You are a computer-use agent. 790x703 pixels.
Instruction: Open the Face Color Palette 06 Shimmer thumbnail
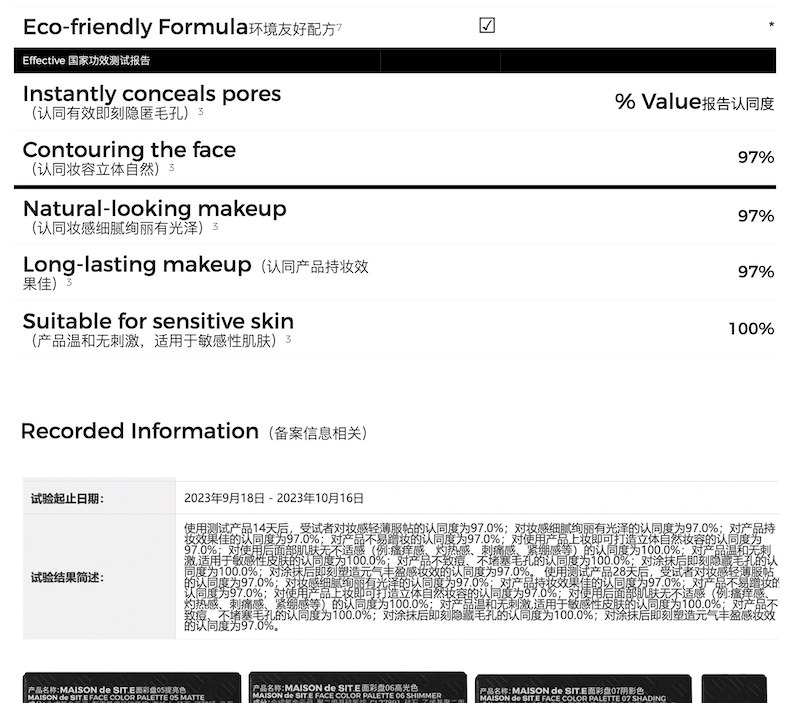pyautogui.click(x=357, y=689)
